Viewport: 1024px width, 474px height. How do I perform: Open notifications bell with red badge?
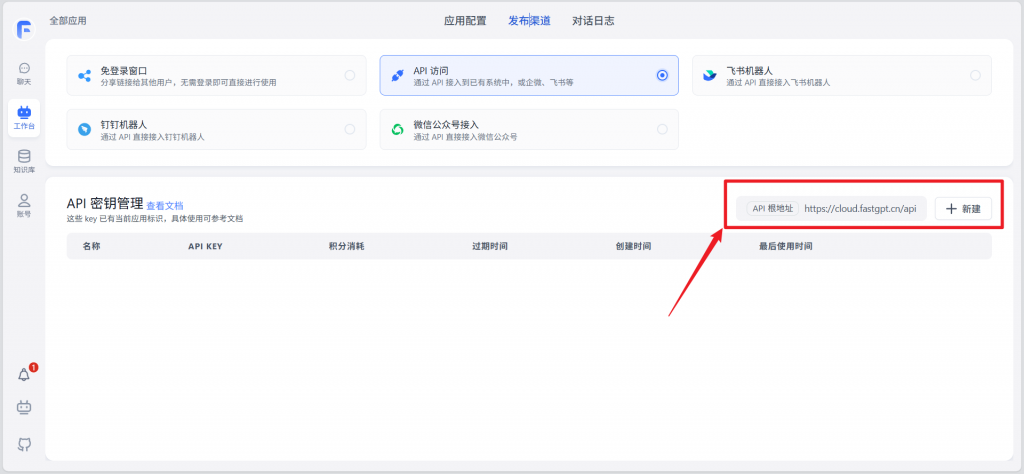[25, 374]
